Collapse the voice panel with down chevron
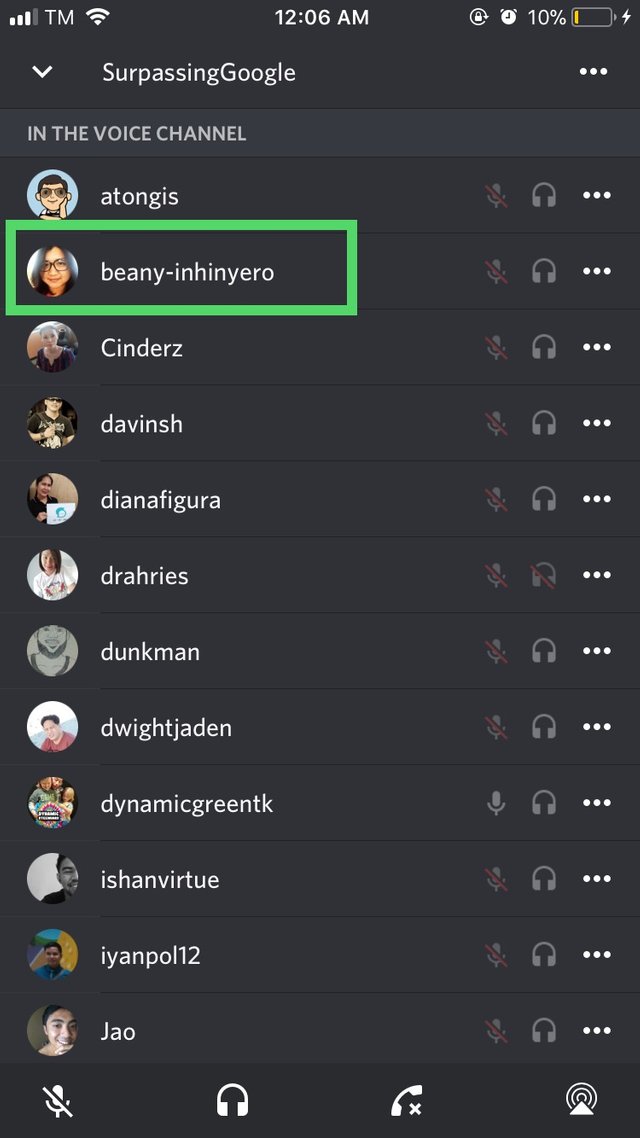640x1138 pixels. (43, 72)
